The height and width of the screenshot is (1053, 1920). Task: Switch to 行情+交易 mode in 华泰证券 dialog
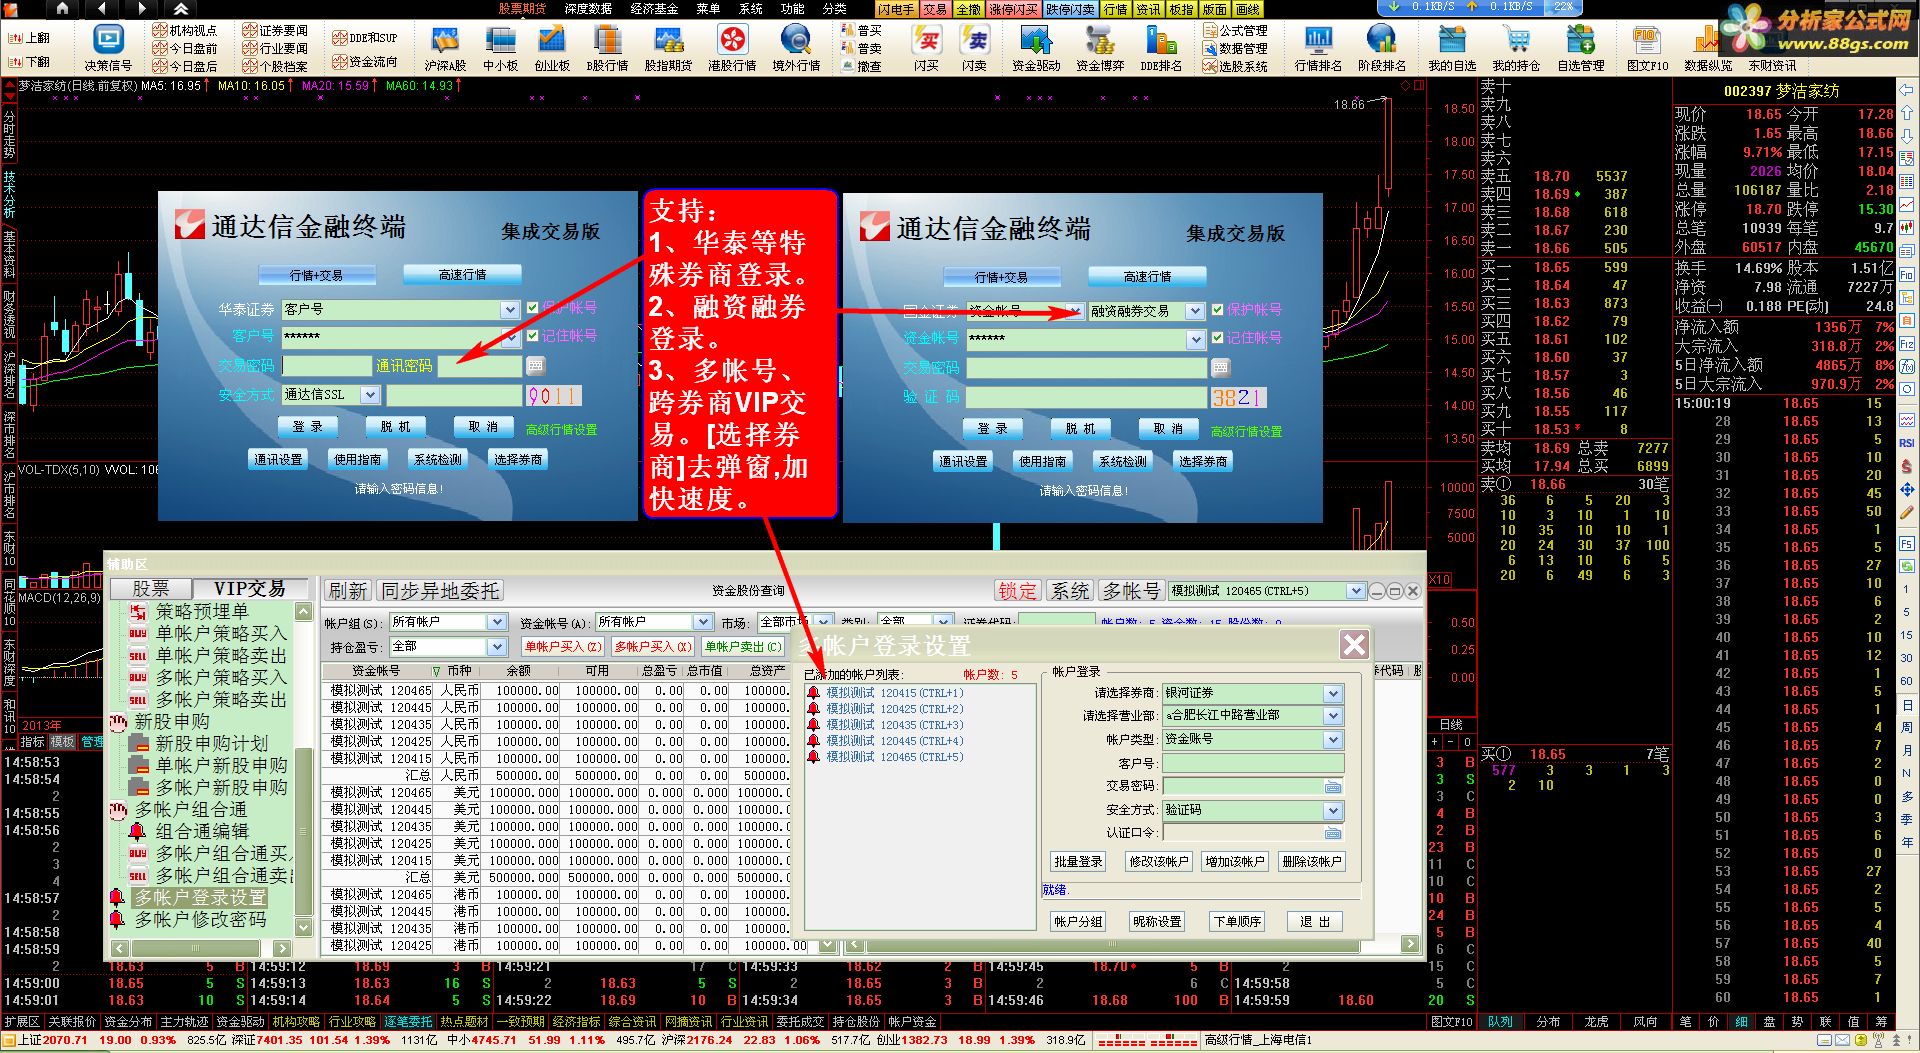pyautogui.click(x=317, y=275)
